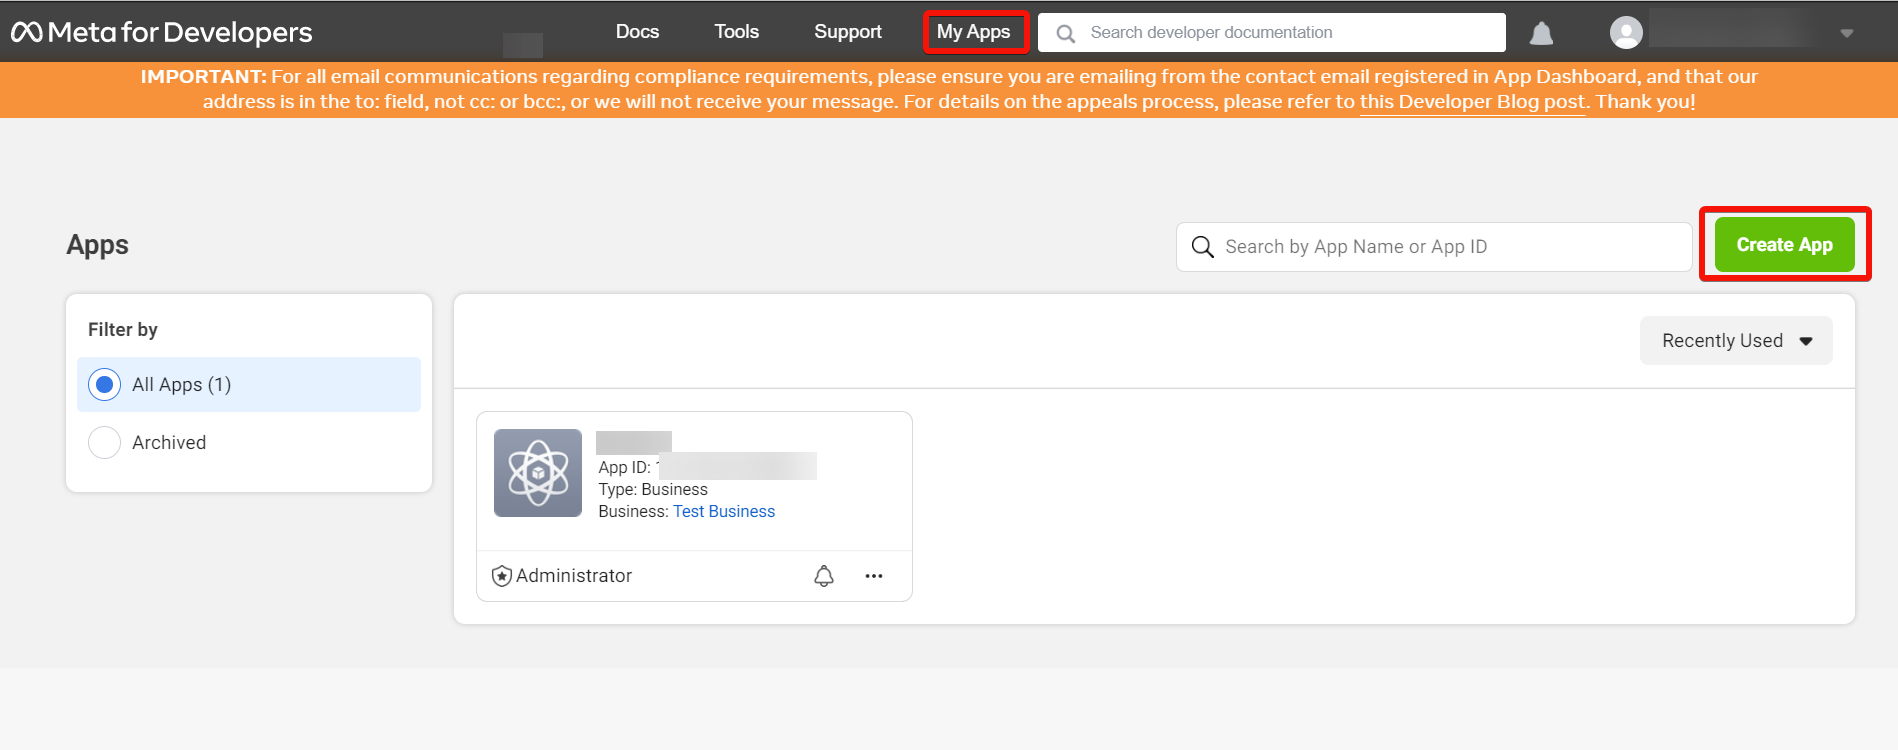Screen dimensions: 1898x750
Task: Click the Administrator shield badge icon
Action: click(502, 576)
